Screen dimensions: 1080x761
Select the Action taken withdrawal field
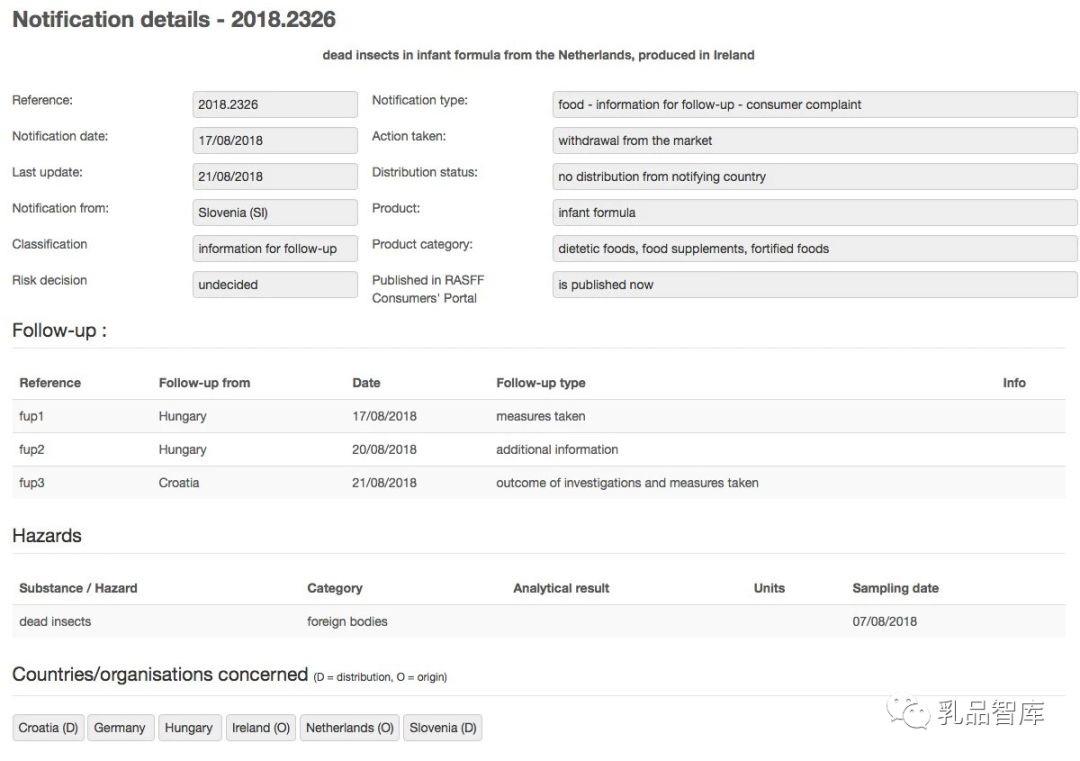(814, 140)
